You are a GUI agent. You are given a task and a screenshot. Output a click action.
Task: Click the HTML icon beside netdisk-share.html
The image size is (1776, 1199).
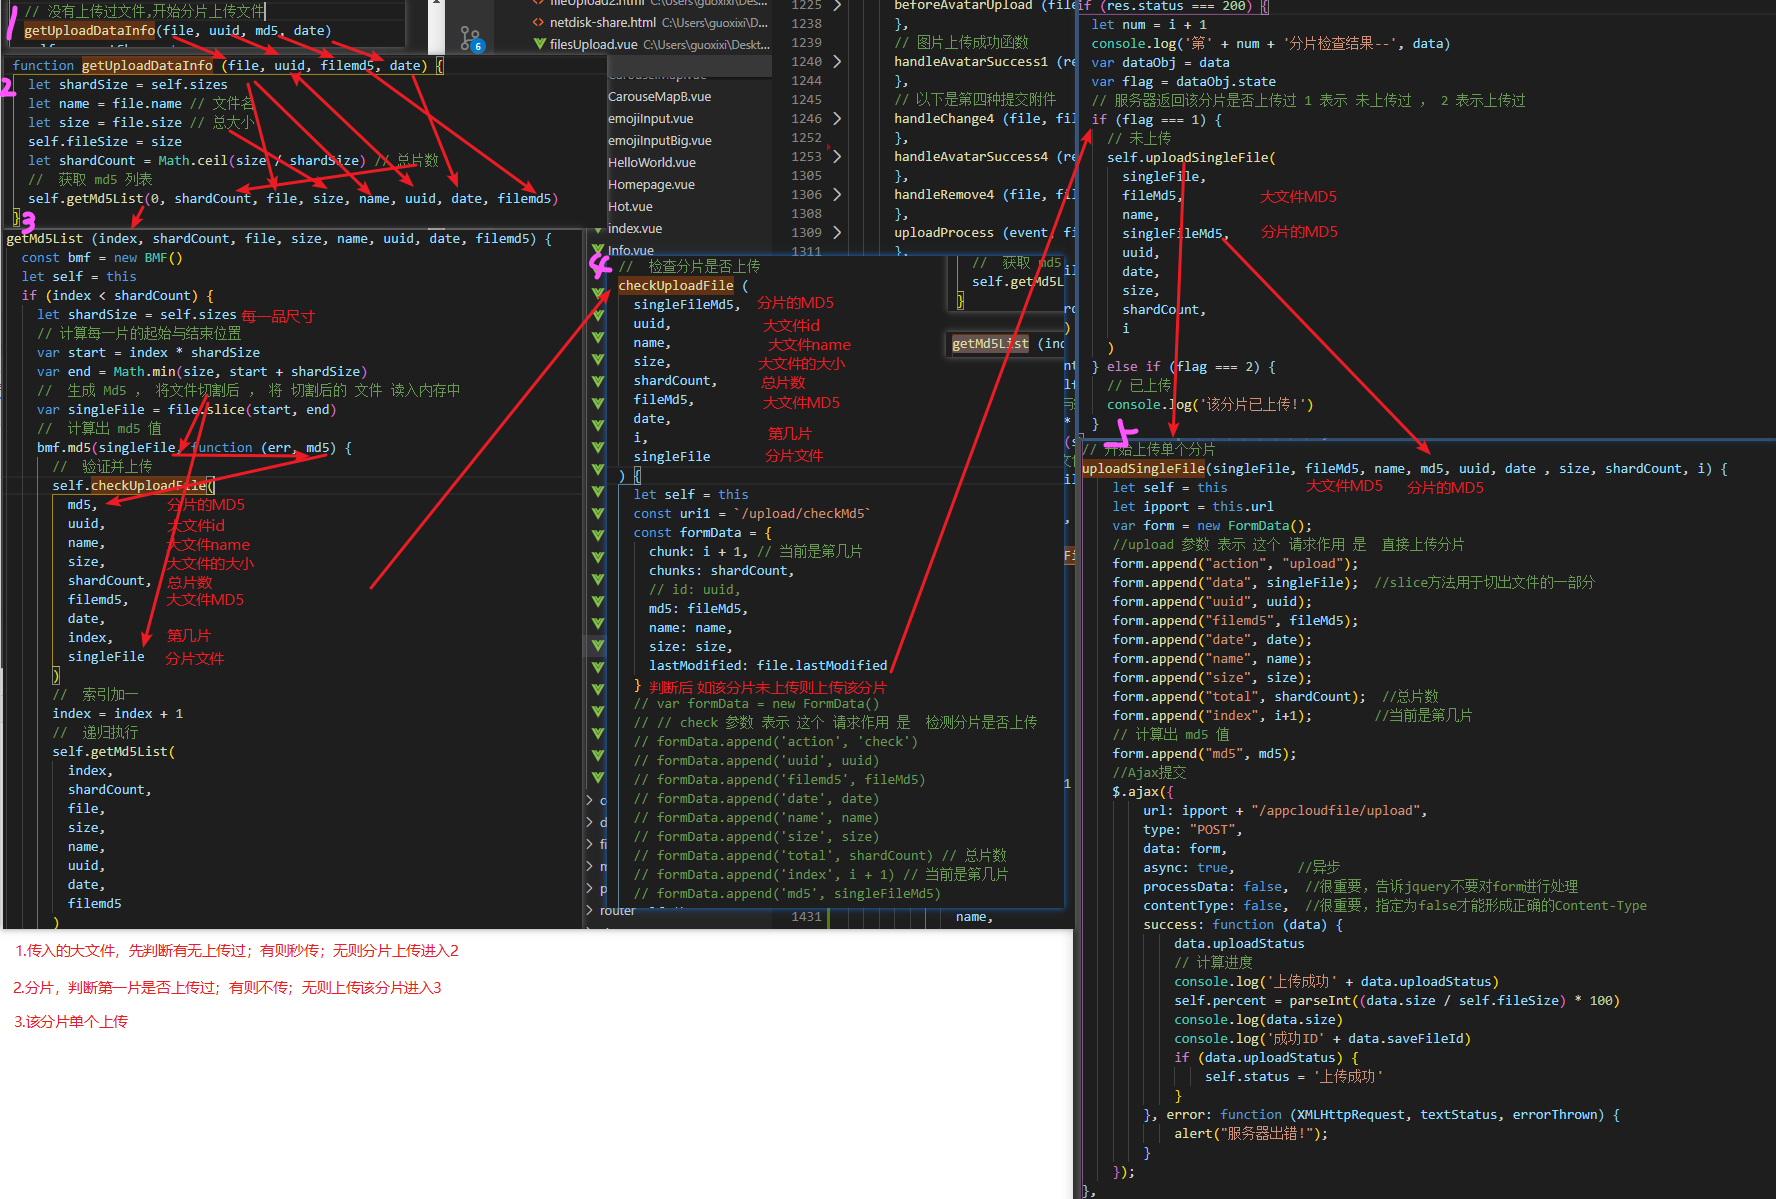pos(539,22)
